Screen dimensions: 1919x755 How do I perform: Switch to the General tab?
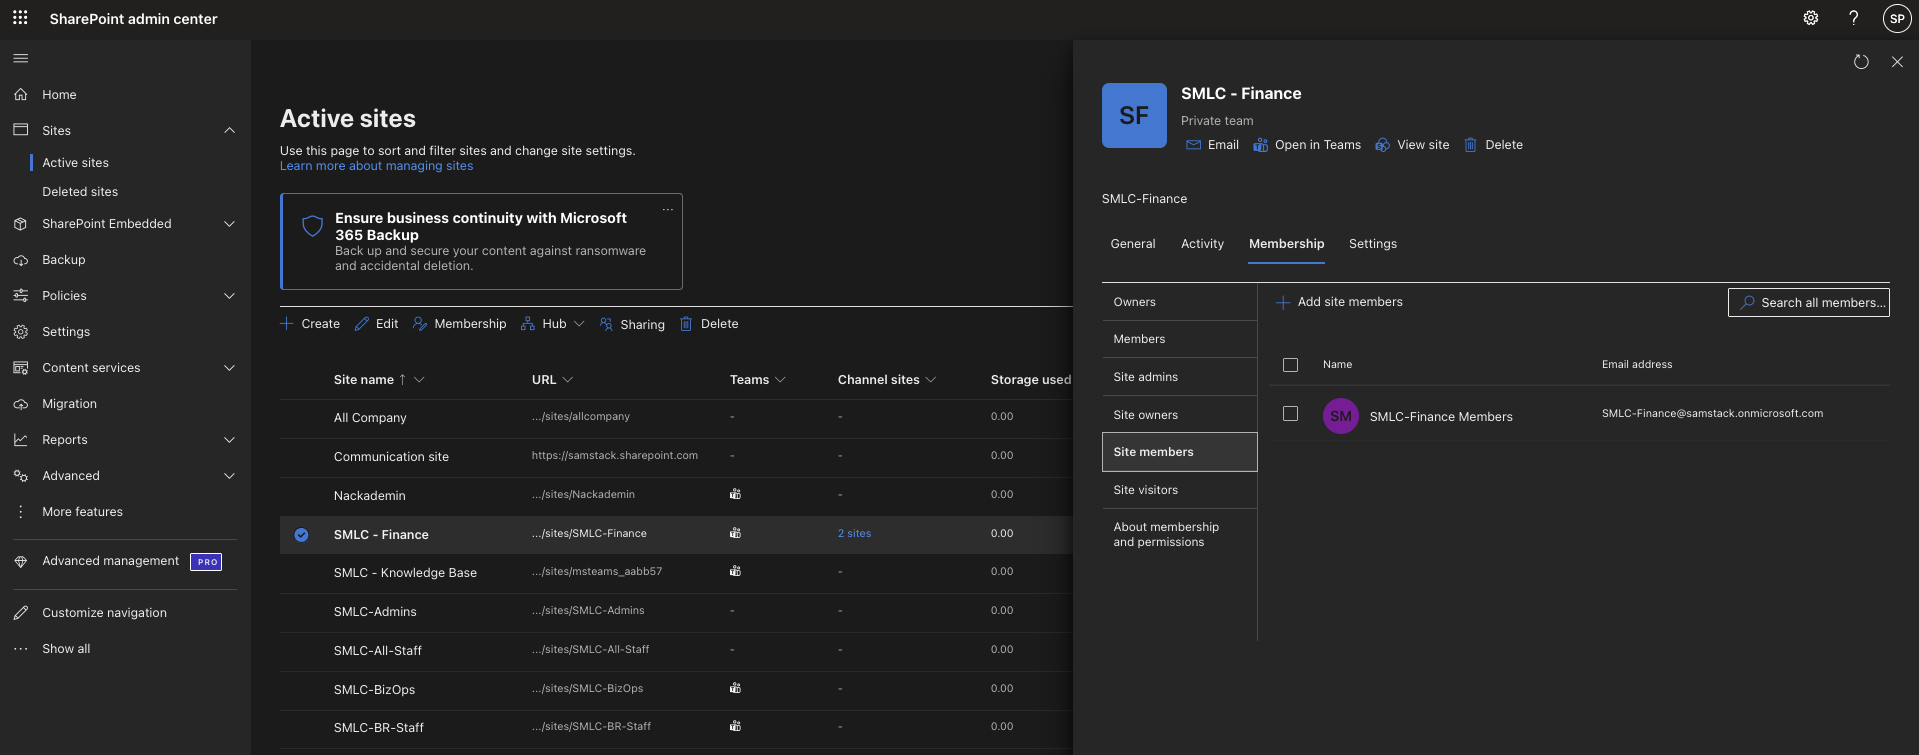[x=1133, y=244]
